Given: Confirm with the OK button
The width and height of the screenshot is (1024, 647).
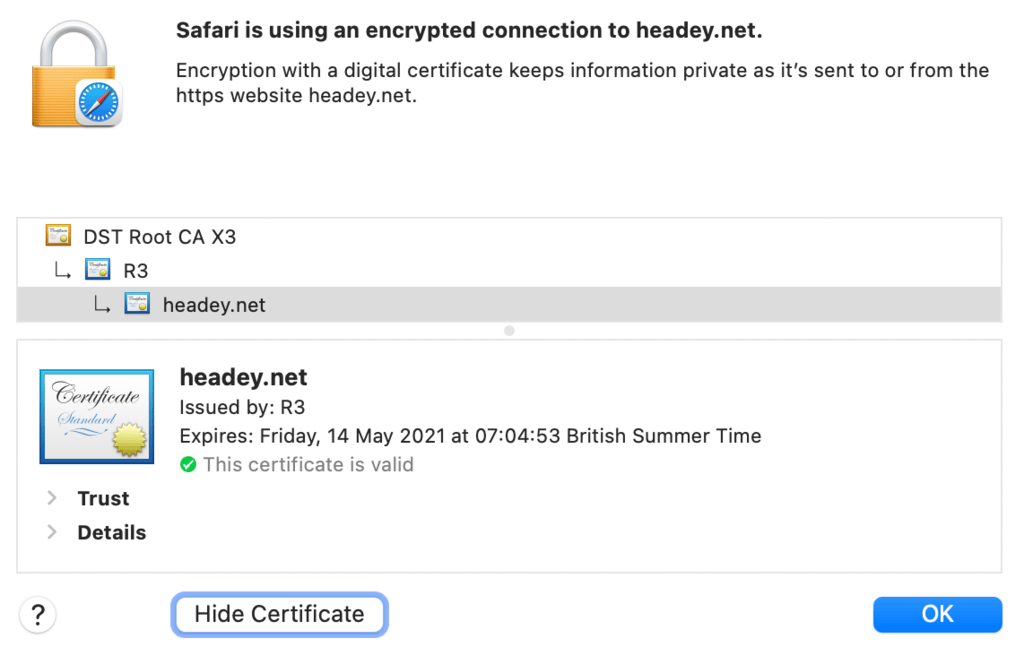Looking at the screenshot, I should (x=937, y=614).
